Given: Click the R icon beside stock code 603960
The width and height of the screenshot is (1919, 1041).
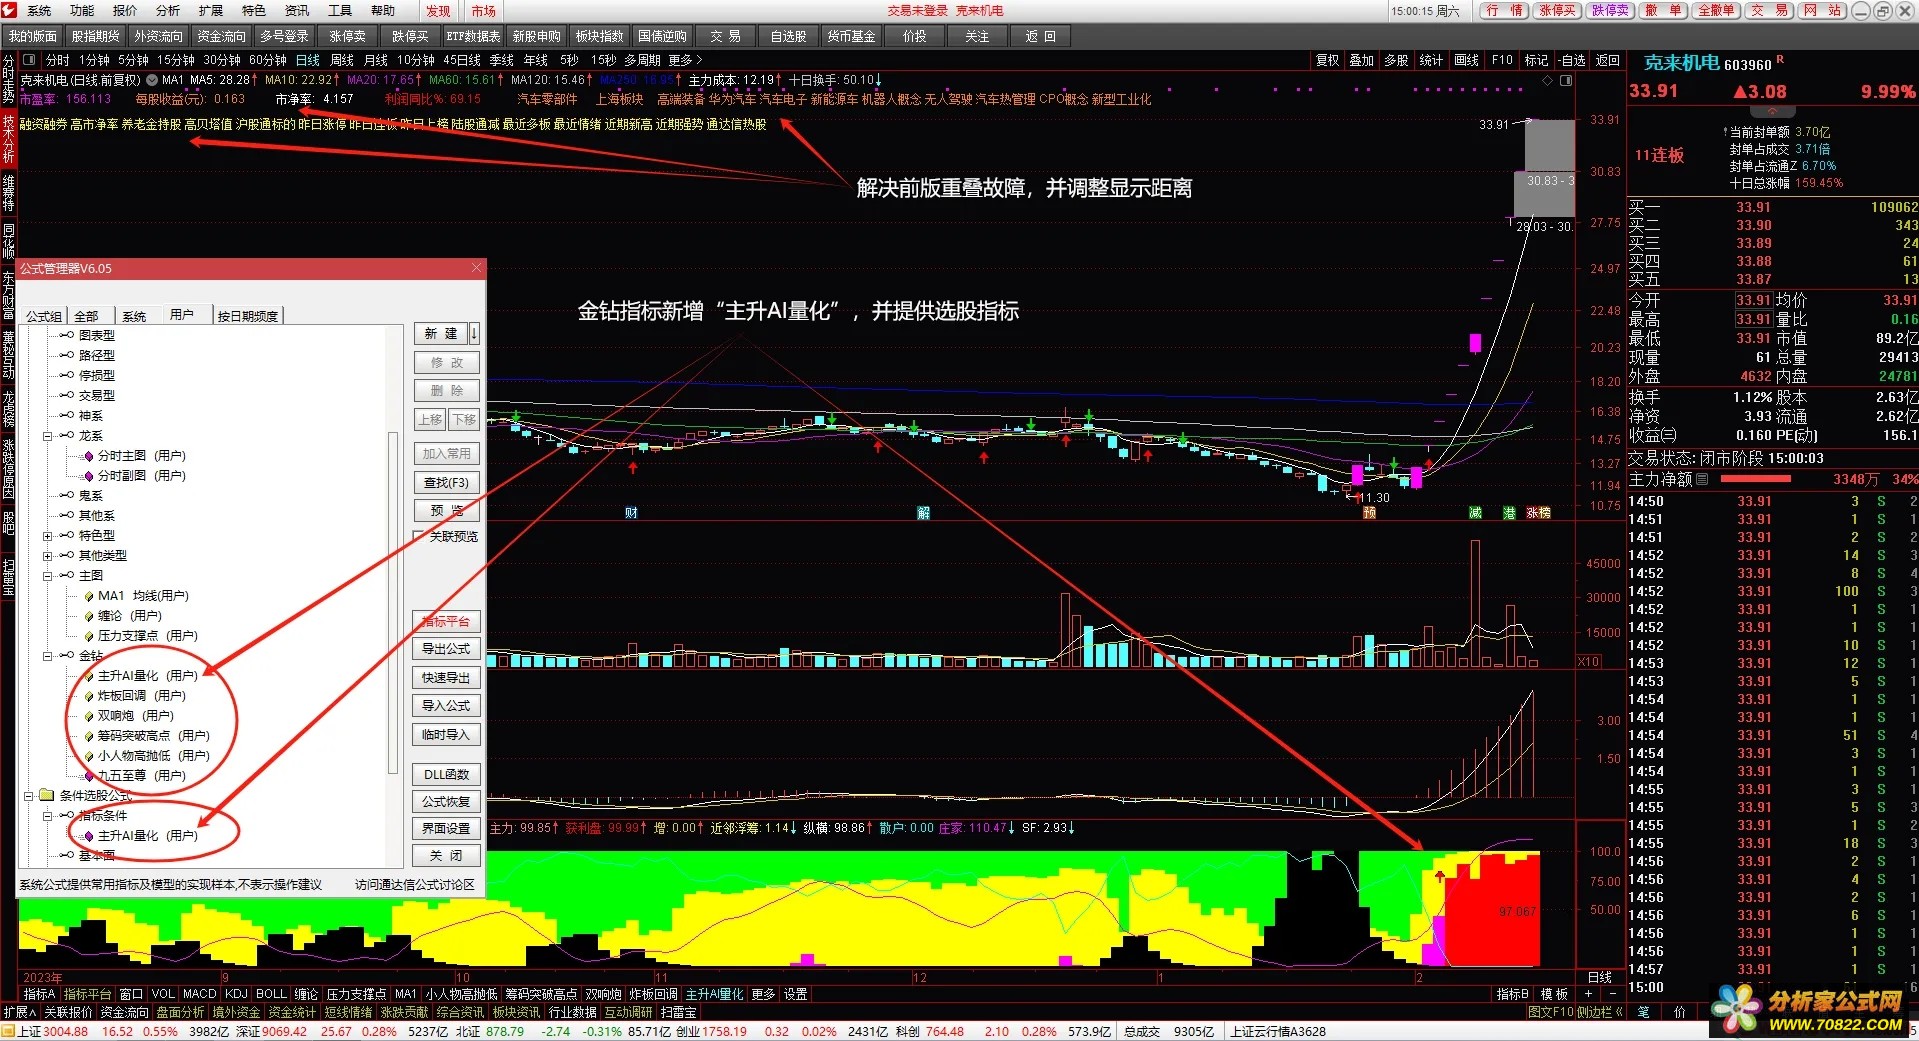Looking at the screenshot, I should 1780,60.
